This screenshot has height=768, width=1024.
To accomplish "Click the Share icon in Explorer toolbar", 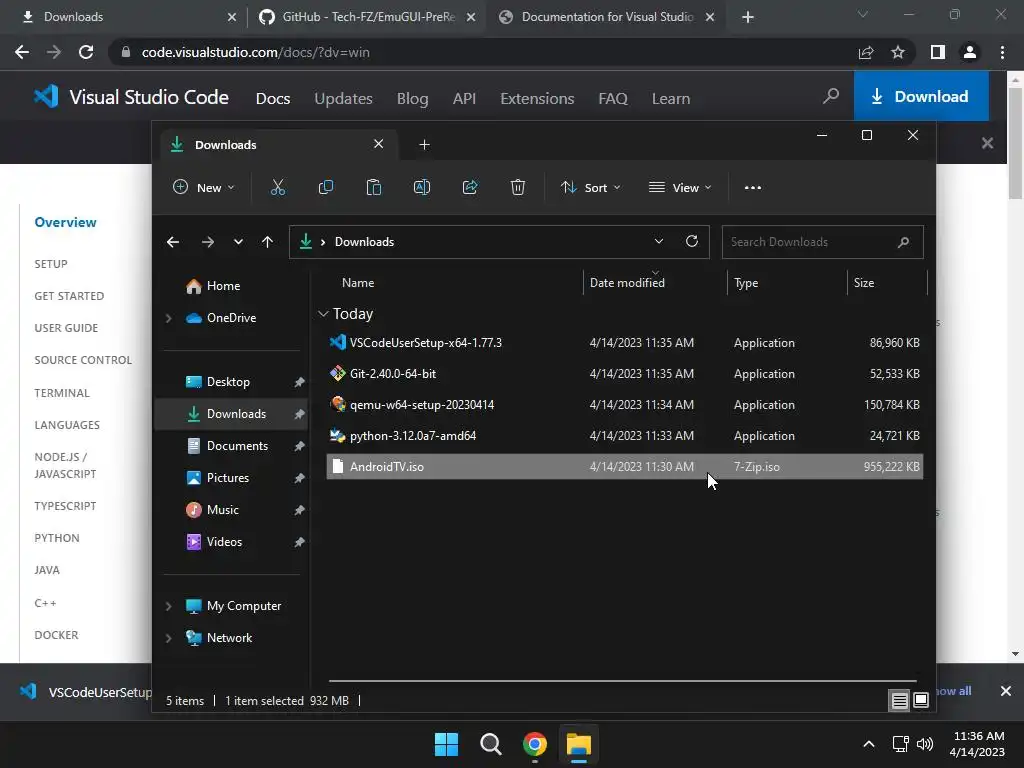I will 470,187.
